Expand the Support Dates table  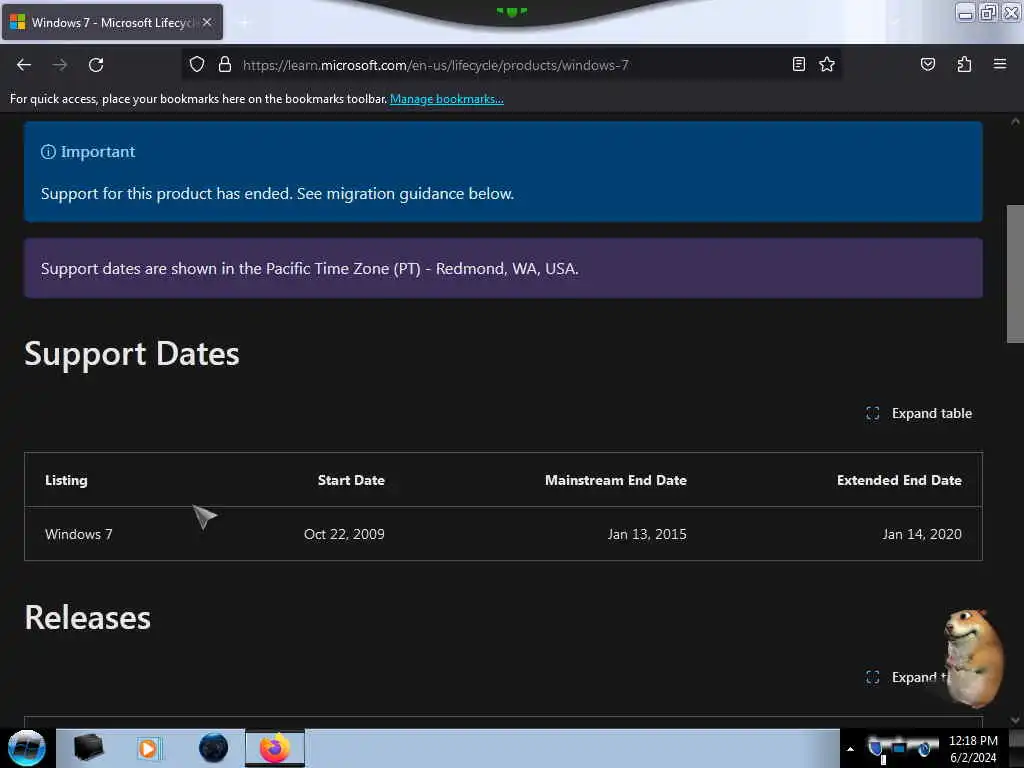(919, 413)
